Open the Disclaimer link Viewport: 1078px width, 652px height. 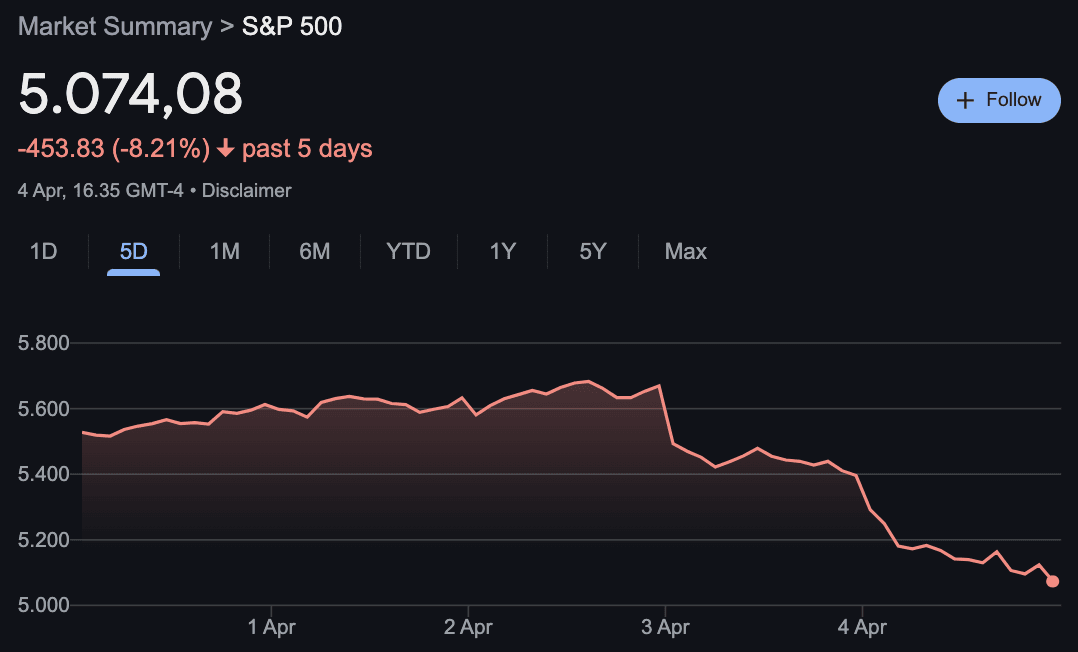pyautogui.click(x=246, y=190)
